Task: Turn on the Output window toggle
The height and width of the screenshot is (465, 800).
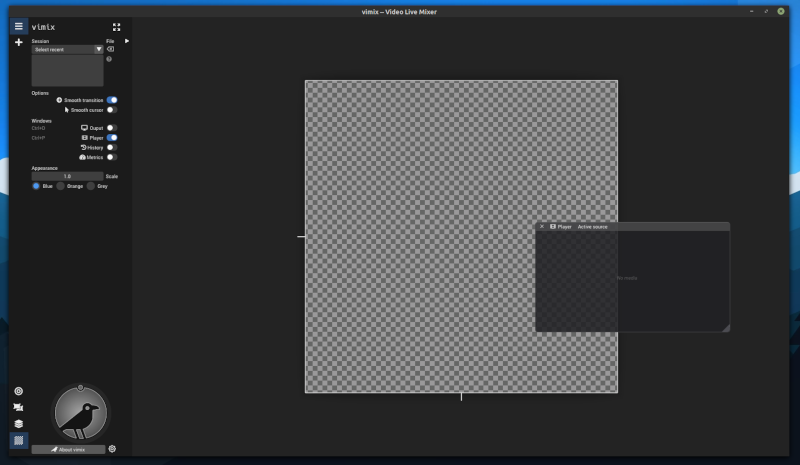Action: pos(112,128)
